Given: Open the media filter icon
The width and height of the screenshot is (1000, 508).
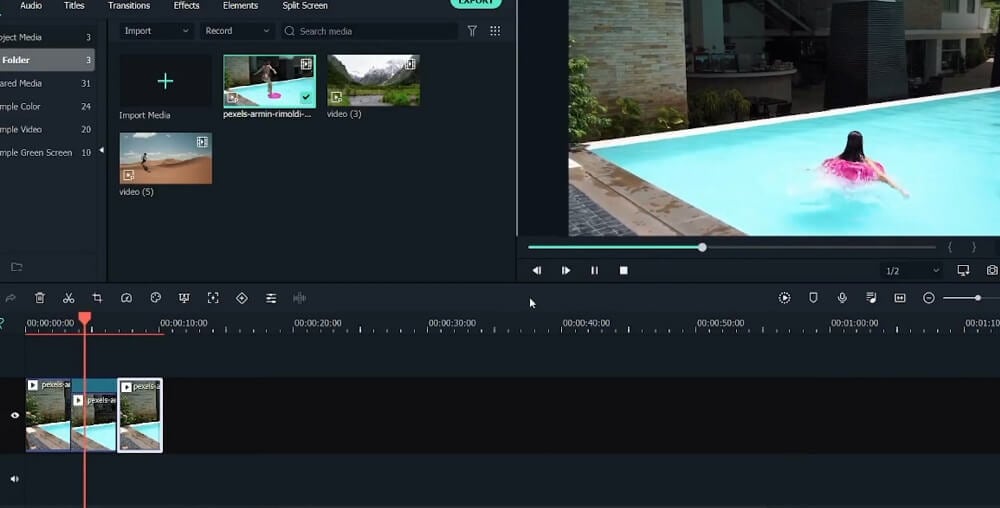Looking at the screenshot, I should [472, 31].
